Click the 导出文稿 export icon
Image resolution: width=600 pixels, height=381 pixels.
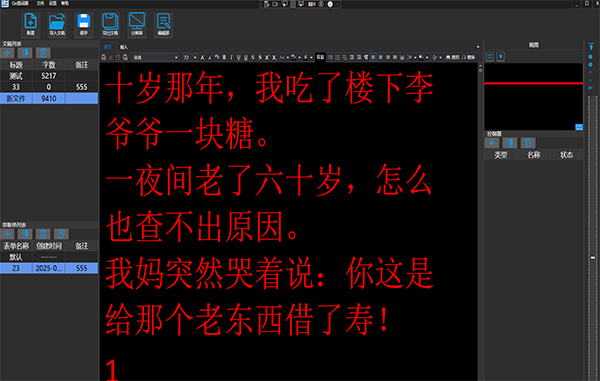[x=110, y=24]
